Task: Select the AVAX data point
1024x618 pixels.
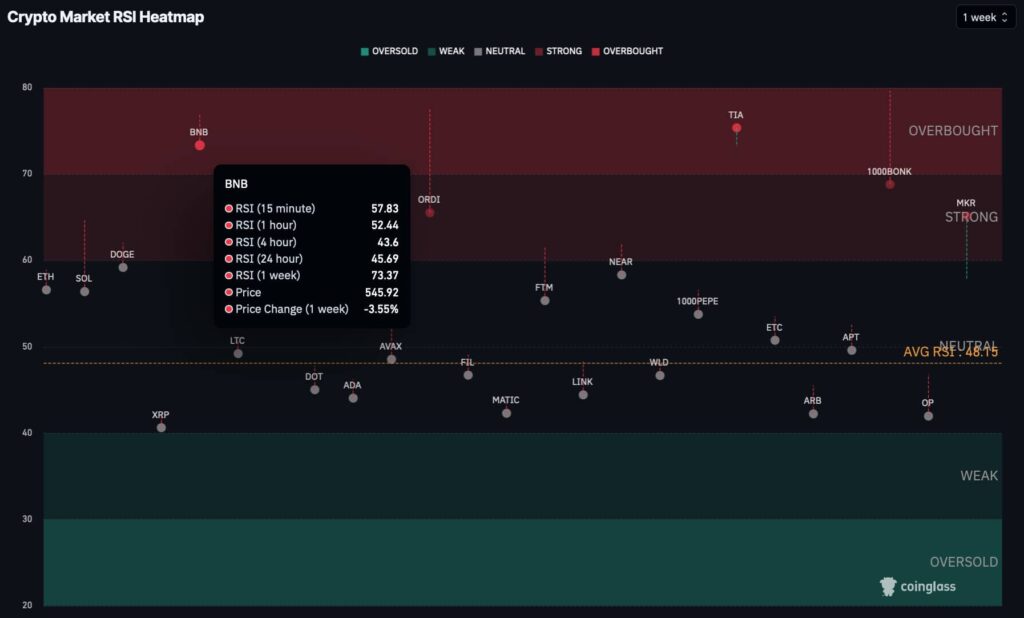Action: (x=391, y=359)
